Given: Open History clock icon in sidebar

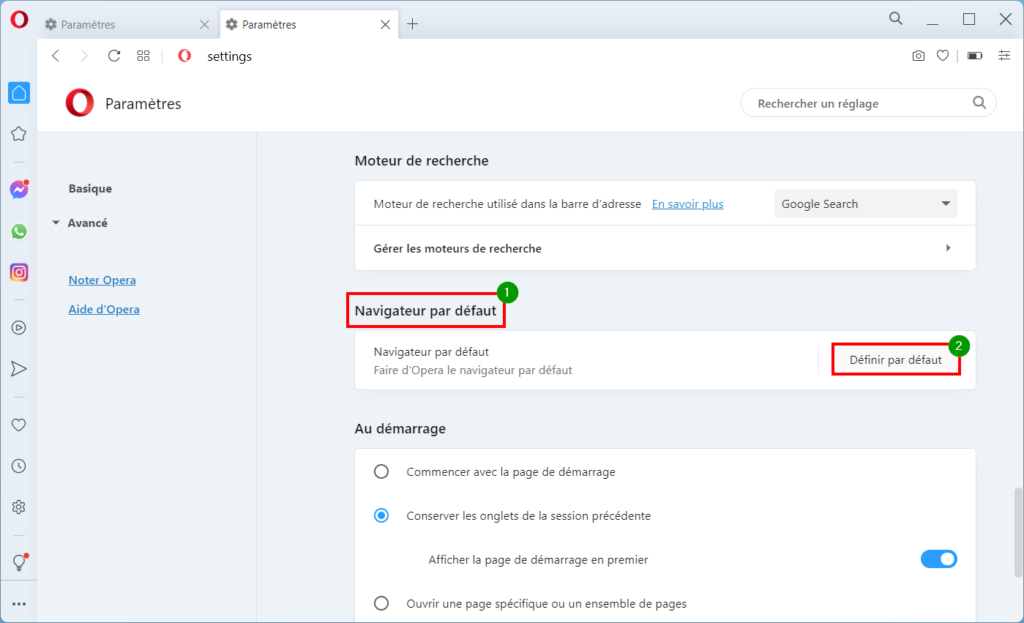Looking at the screenshot, I should pos(19,466).
